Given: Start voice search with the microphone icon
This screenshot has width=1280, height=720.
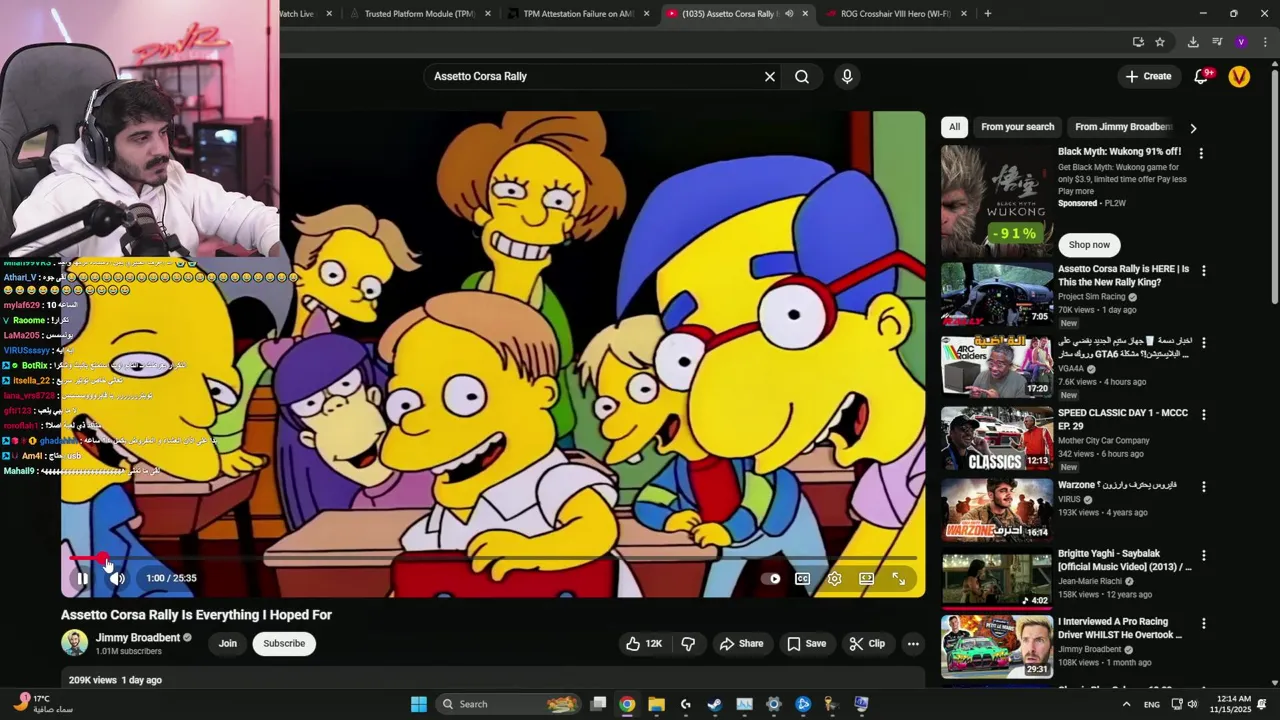Looking at the screenshot, I should pos(847,76).
